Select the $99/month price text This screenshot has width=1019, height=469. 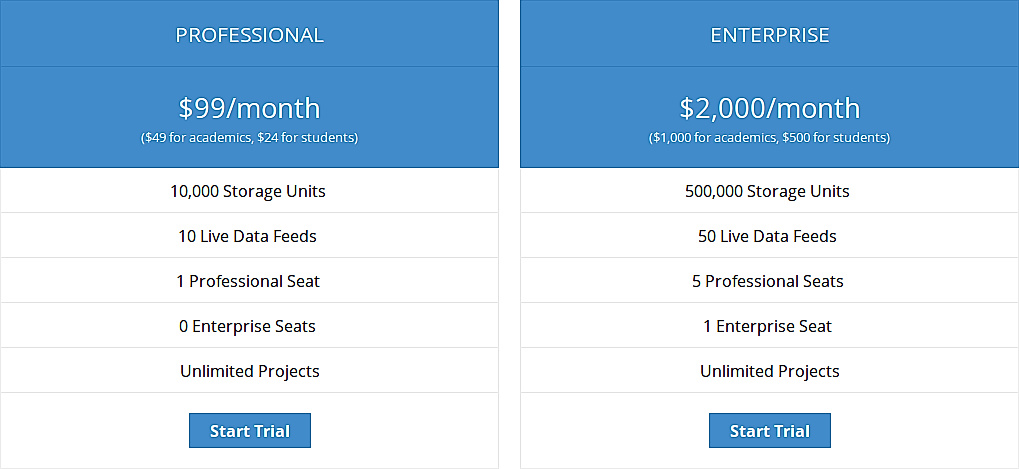tap(250, 108)
